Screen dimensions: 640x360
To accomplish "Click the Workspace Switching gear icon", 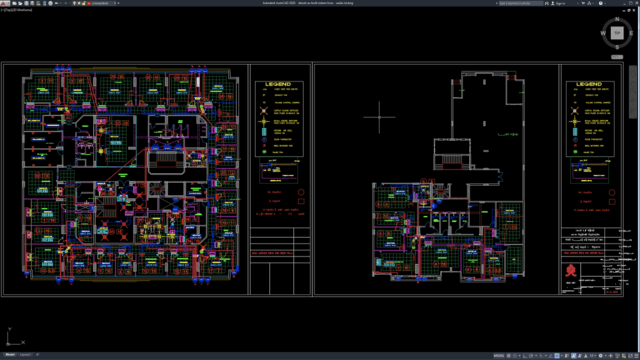I will [x=600, y=356].
